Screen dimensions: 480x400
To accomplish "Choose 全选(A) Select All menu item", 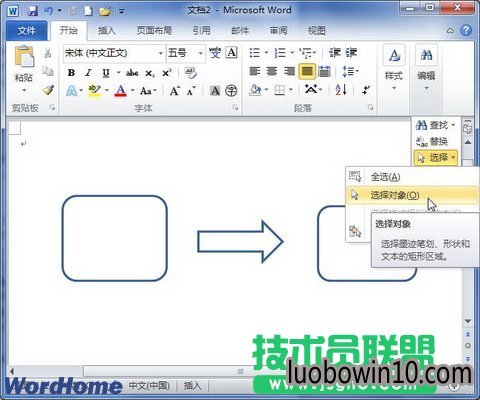I will coord(412,176).
